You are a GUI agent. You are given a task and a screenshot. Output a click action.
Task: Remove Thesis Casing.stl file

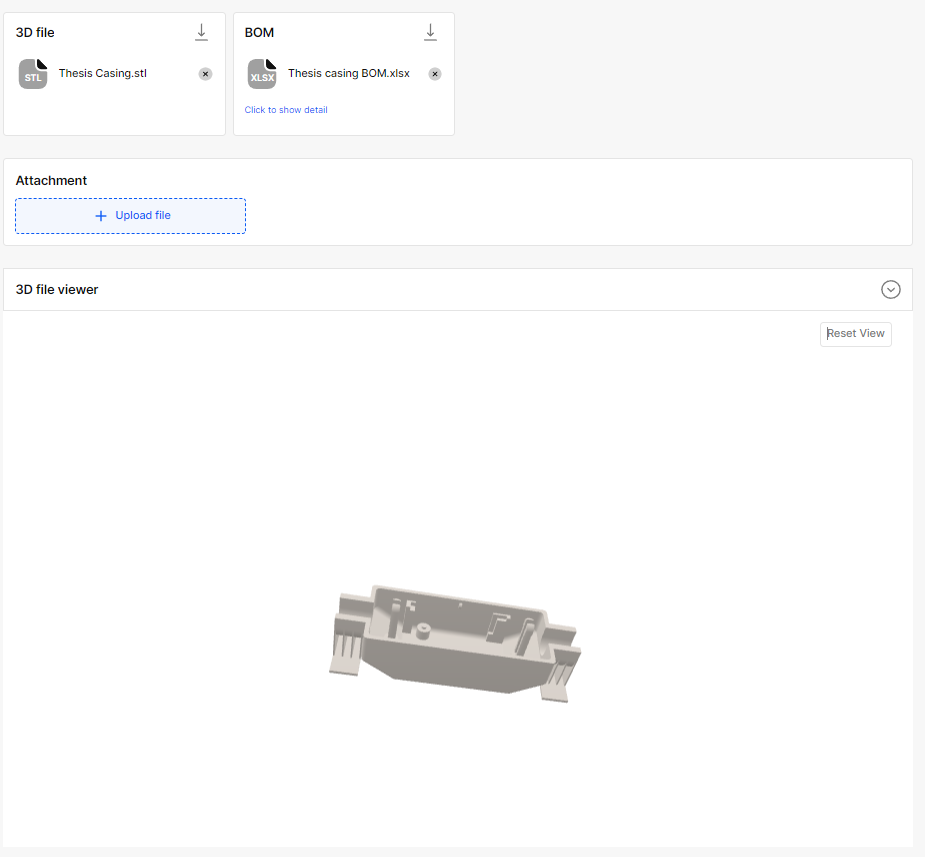click(x=205, y=74)
